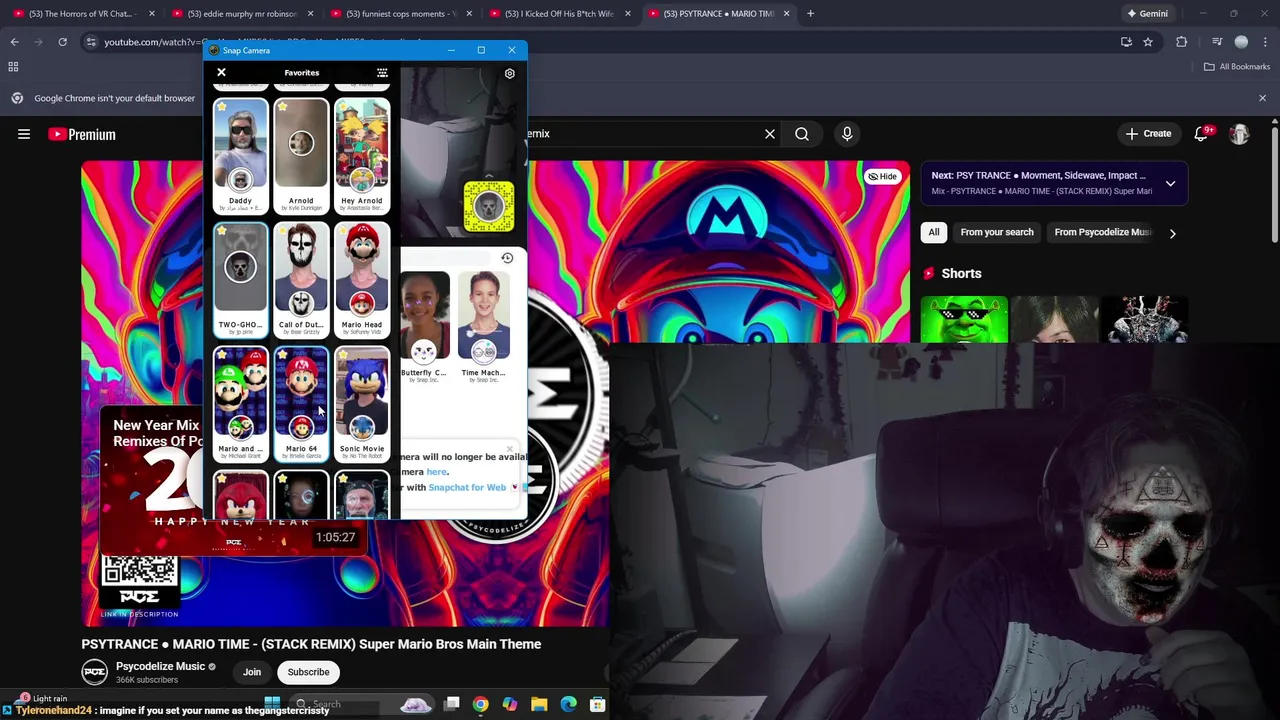This screenshot has width=1280, height=720.
Task: Select the Arnold lens
Action: pyautogui.click(x=301, y=156)
